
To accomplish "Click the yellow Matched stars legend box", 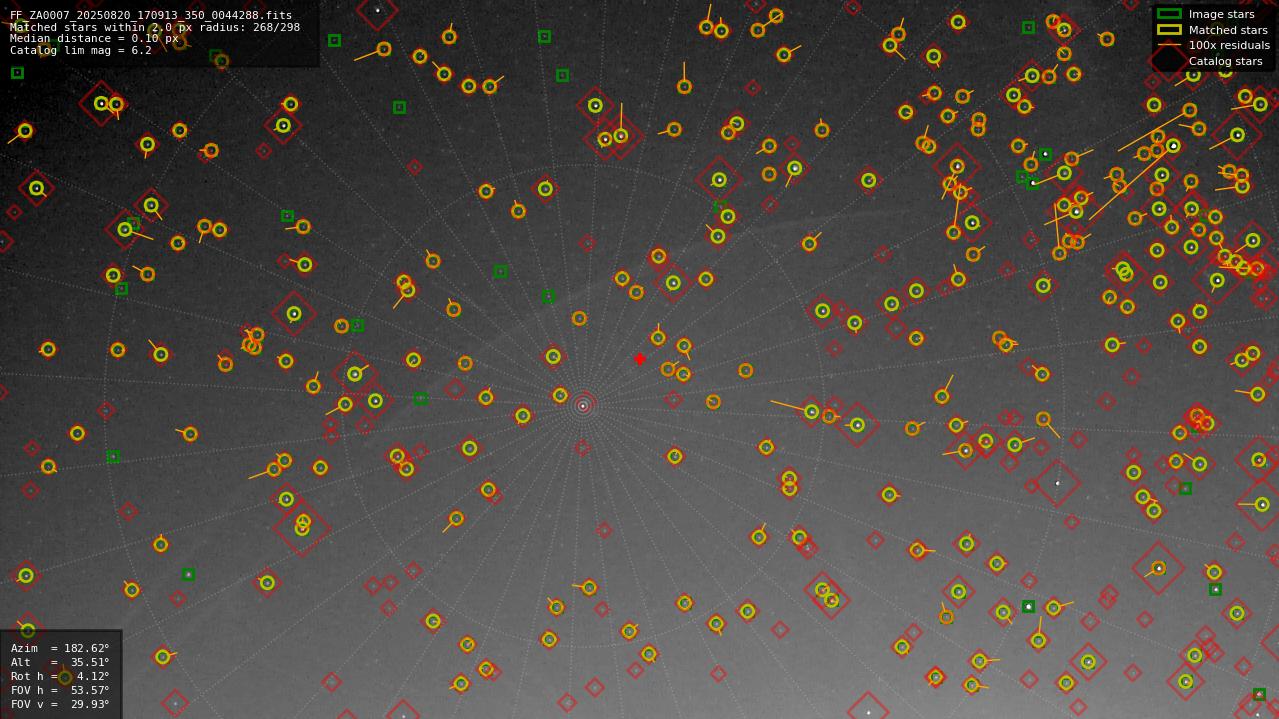I will [1169, 29].
